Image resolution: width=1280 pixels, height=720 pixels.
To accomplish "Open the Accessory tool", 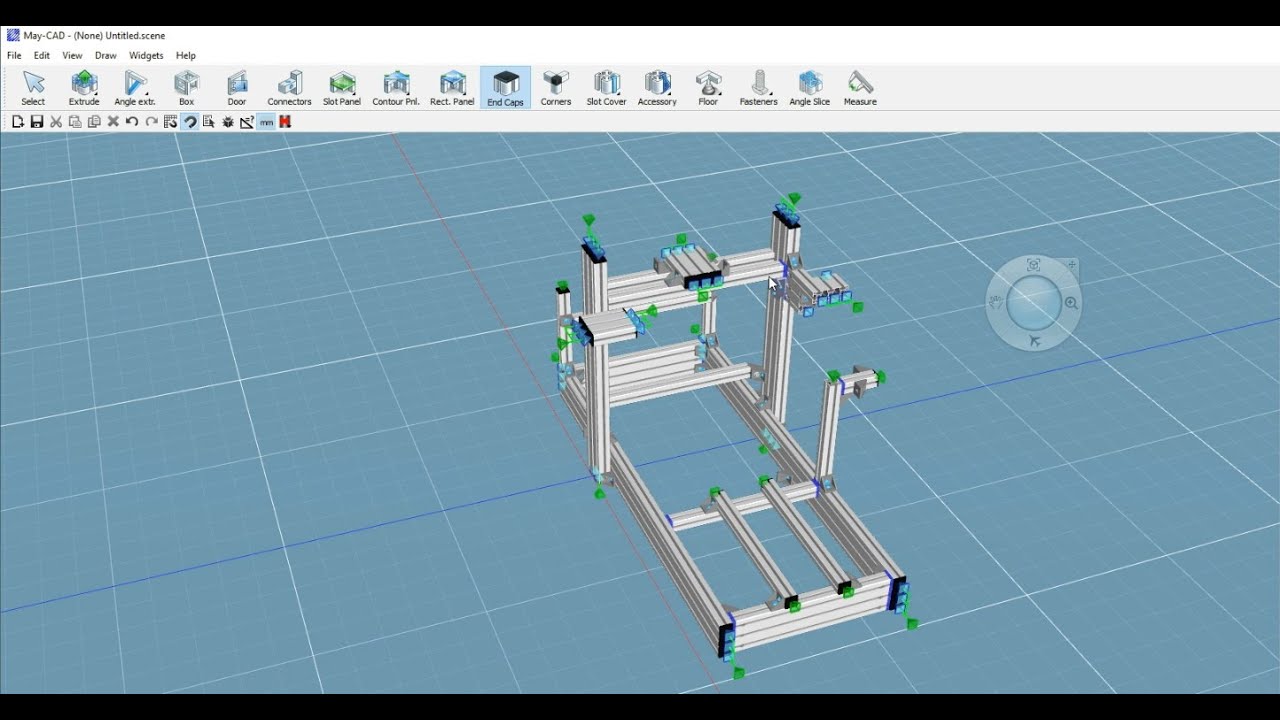I will tap(657, 88).
